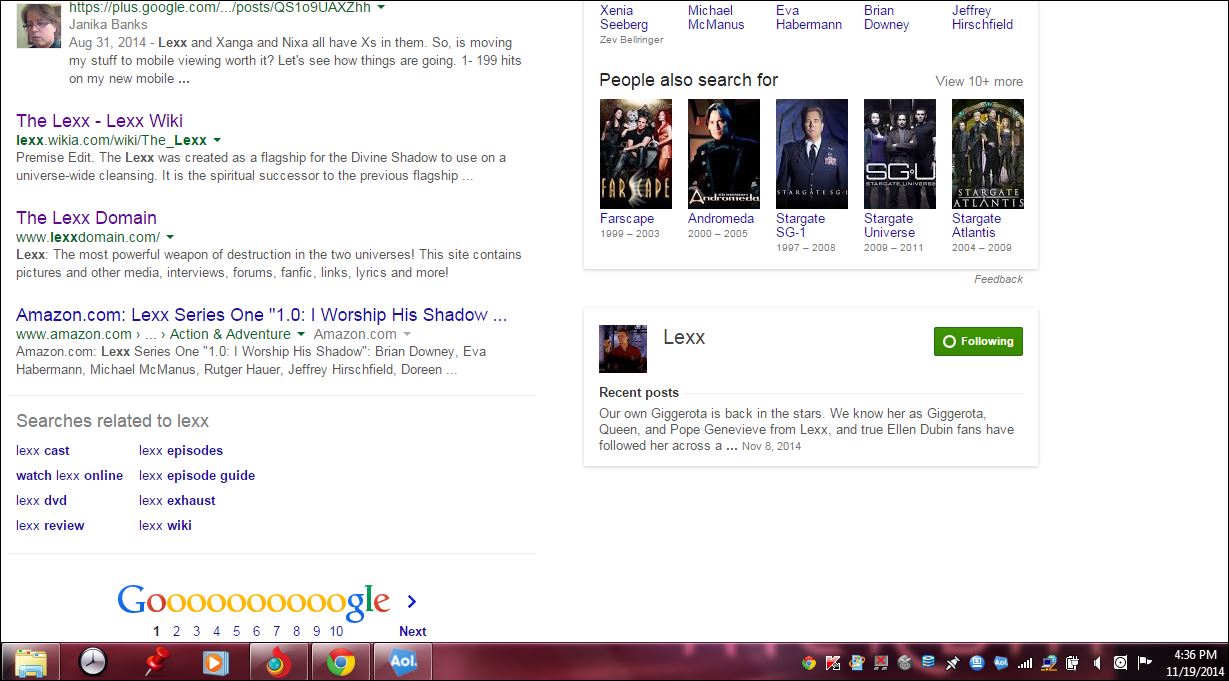Click cast member Brian Downey link

[x=887, y=17]
